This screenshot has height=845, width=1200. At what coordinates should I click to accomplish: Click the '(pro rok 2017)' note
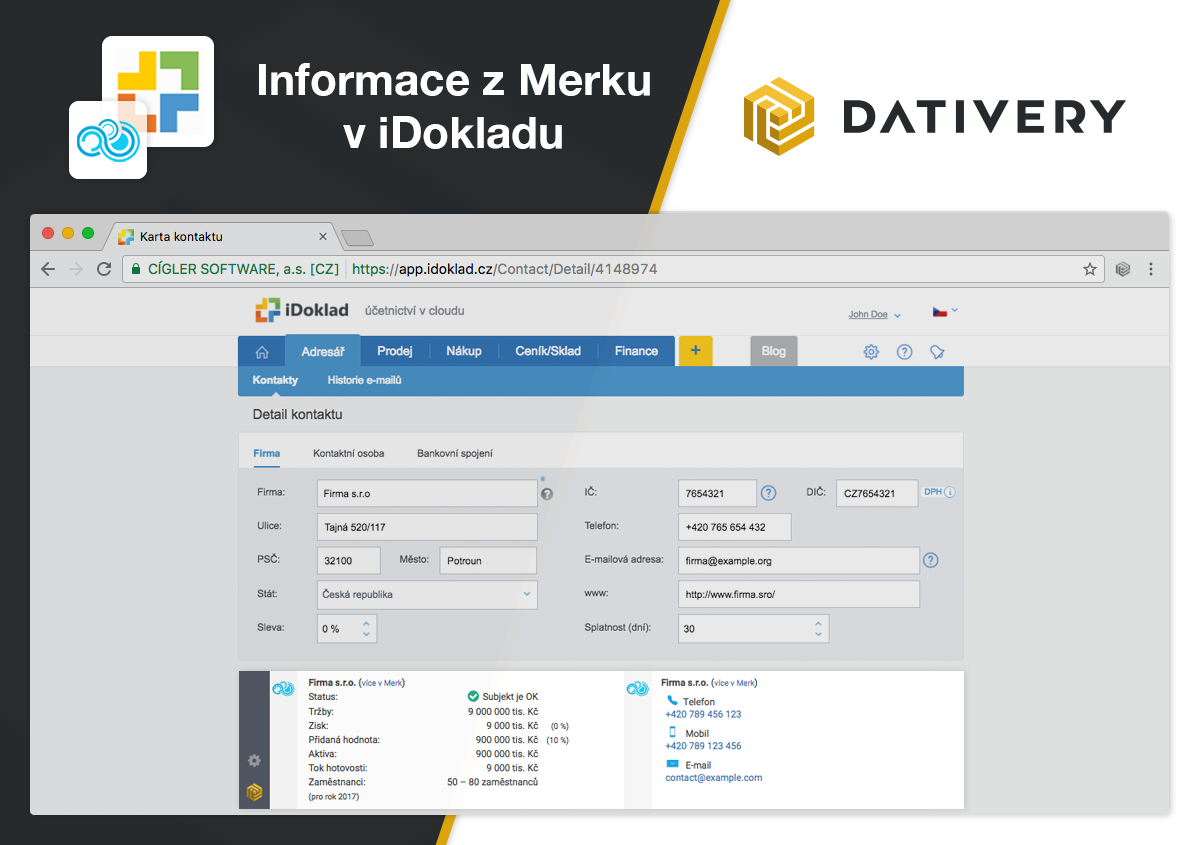334,797
